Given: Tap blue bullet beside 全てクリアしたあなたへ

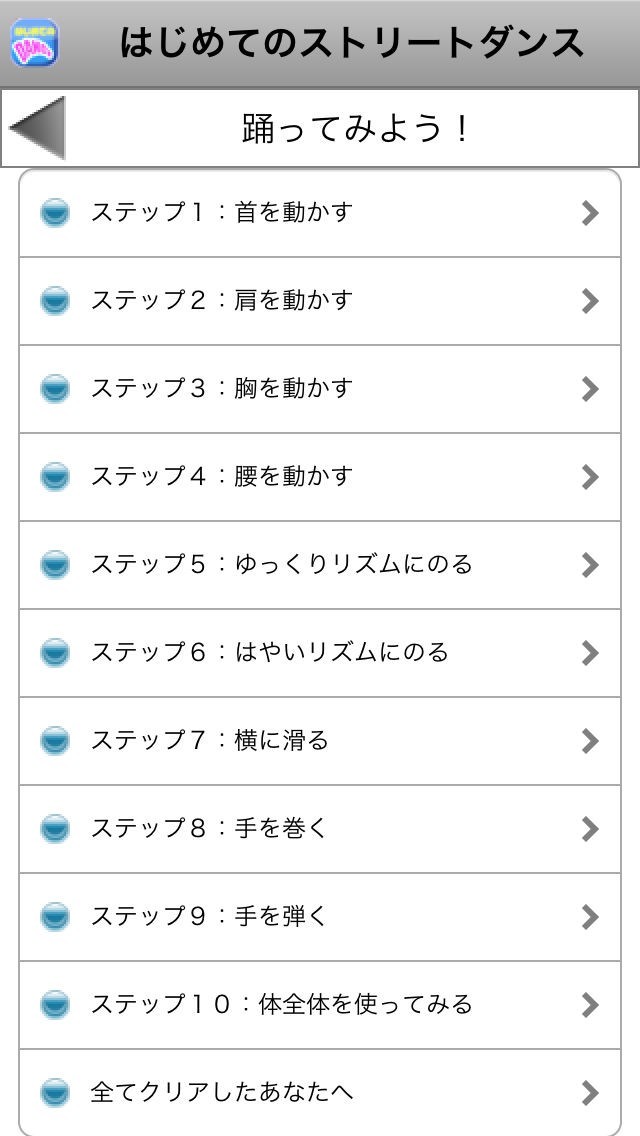Looking at the screenshot, I should [x=55, y=1093].
